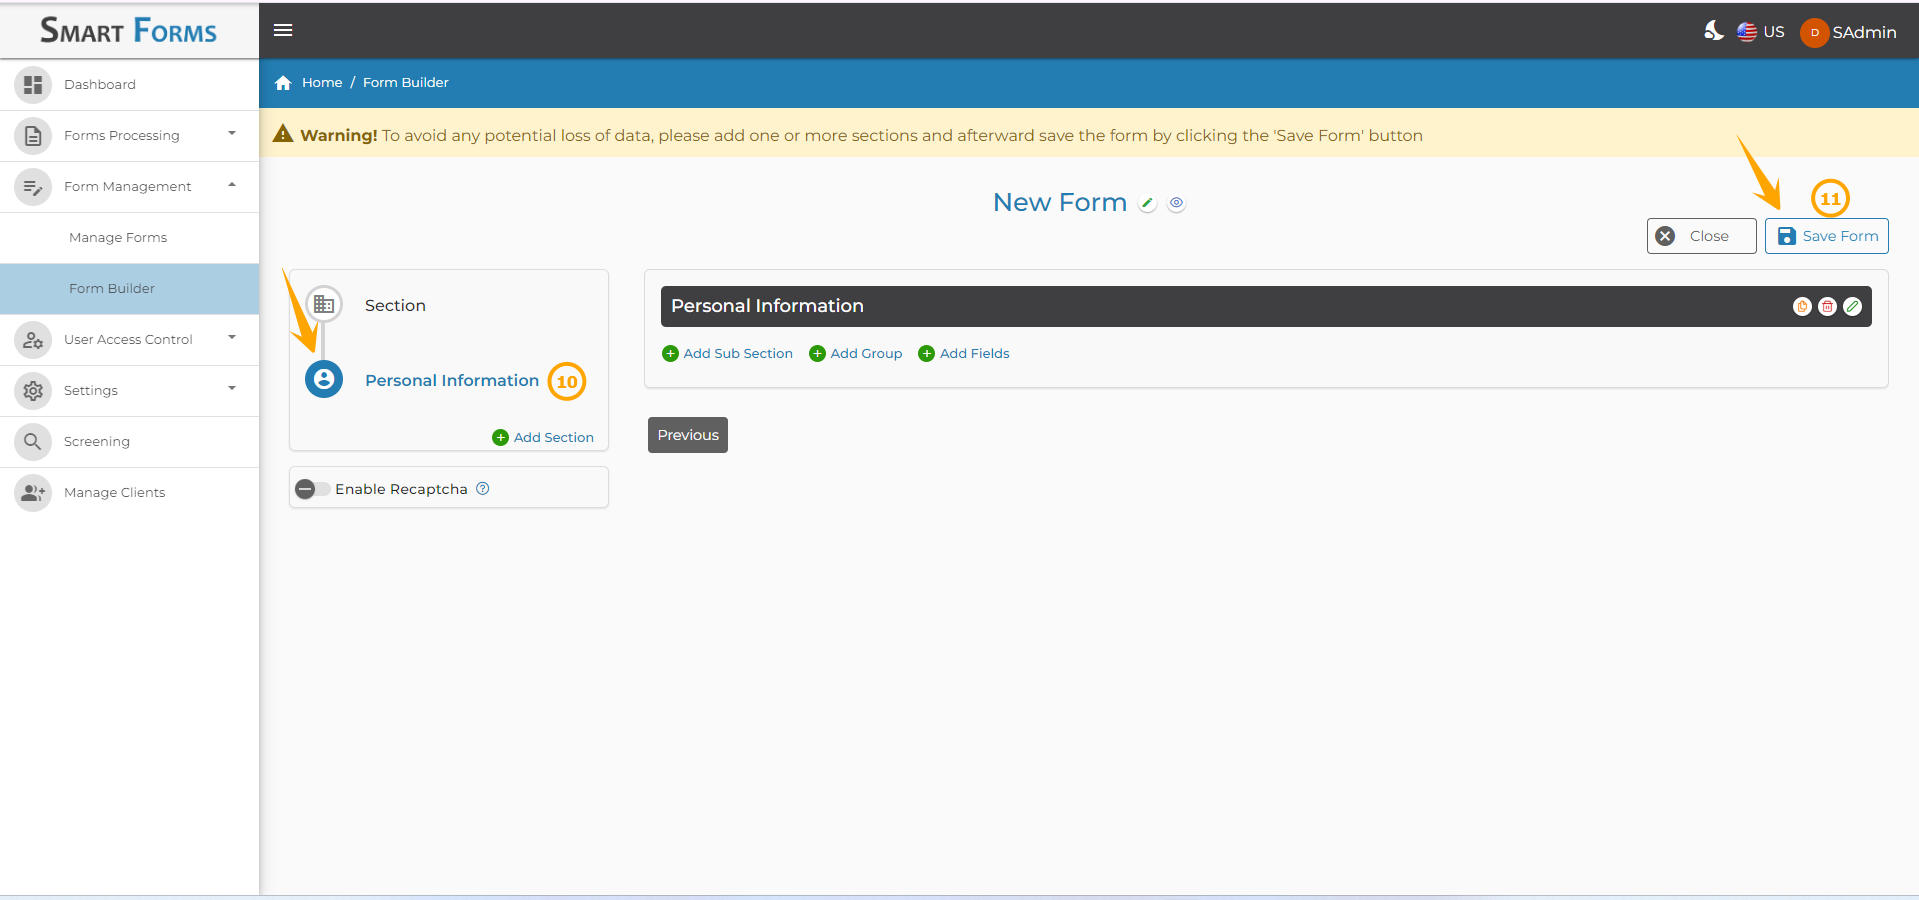Click the Smart Forms logo
The height and width of the screenshot is (900, 1919).
[128, 31]
